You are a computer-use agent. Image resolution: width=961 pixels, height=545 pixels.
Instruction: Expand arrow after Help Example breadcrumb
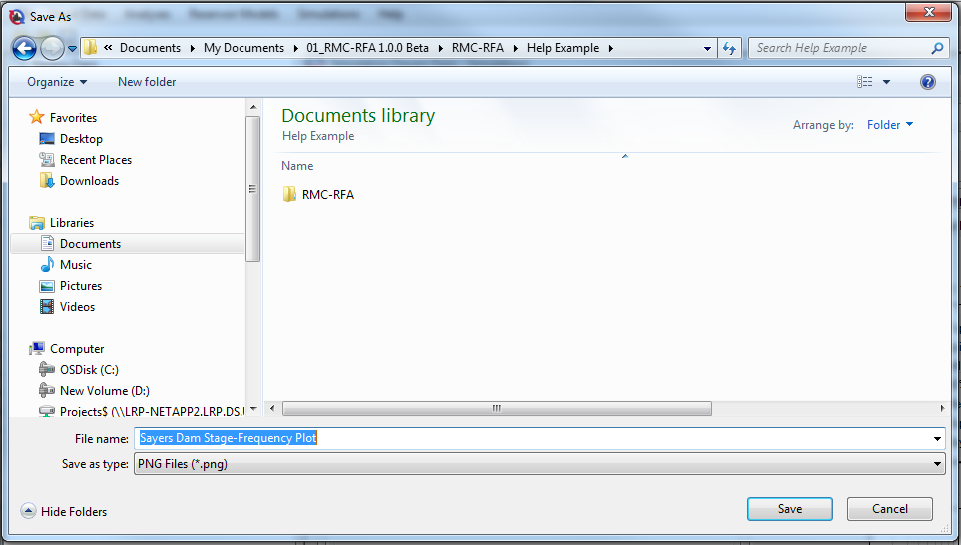[x=610, y=48]
